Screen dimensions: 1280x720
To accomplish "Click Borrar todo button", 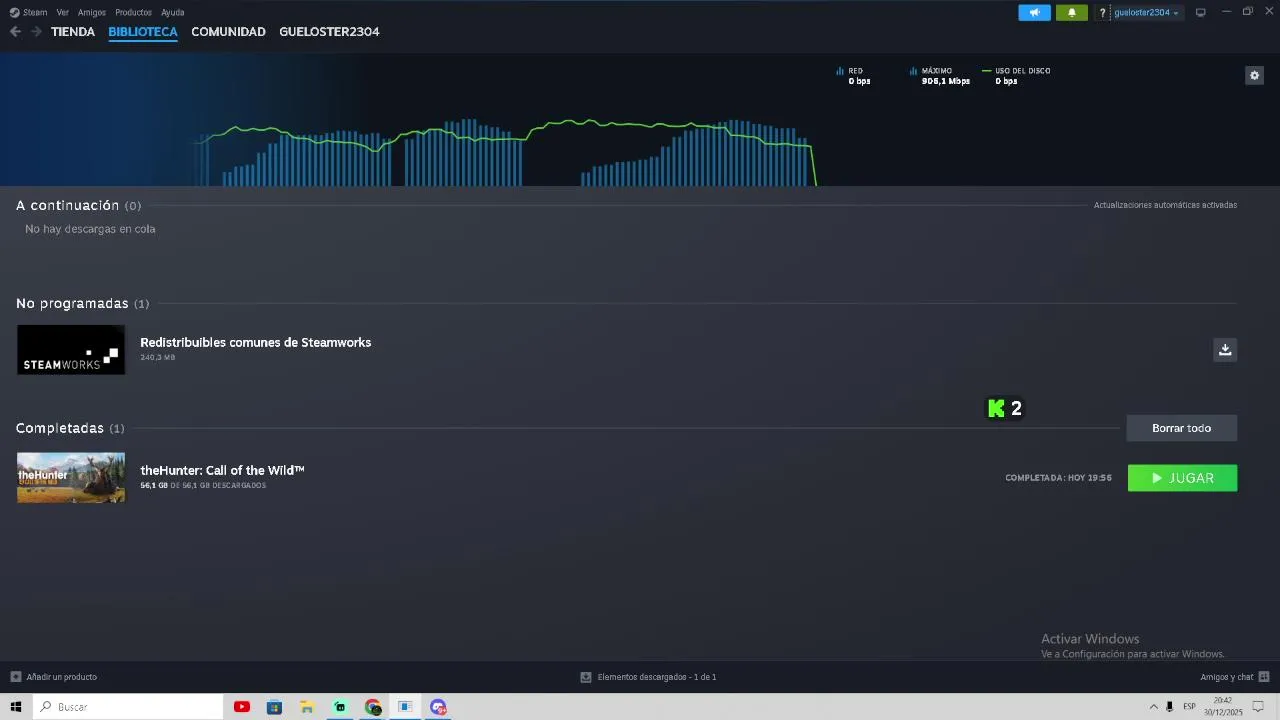I will (1181, 428).
